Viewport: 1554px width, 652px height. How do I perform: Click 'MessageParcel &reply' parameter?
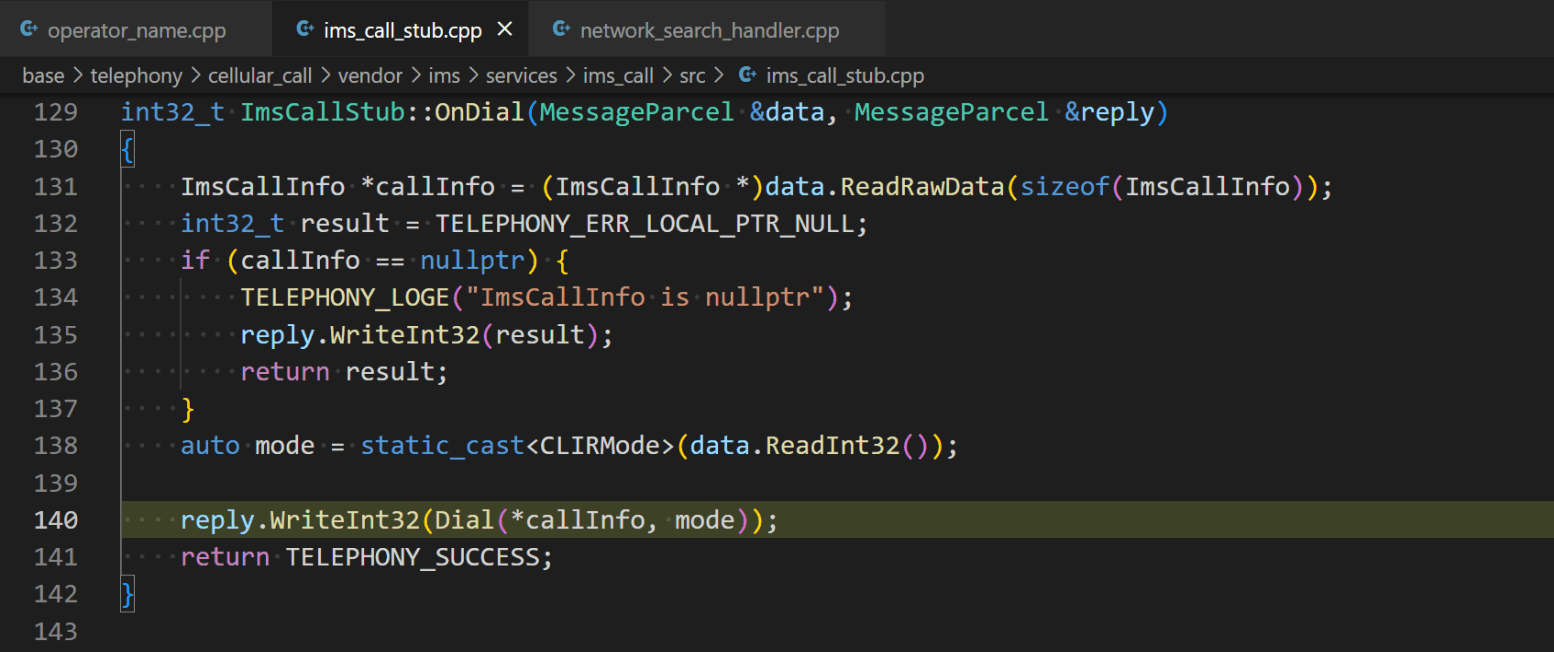(1004, 112)
